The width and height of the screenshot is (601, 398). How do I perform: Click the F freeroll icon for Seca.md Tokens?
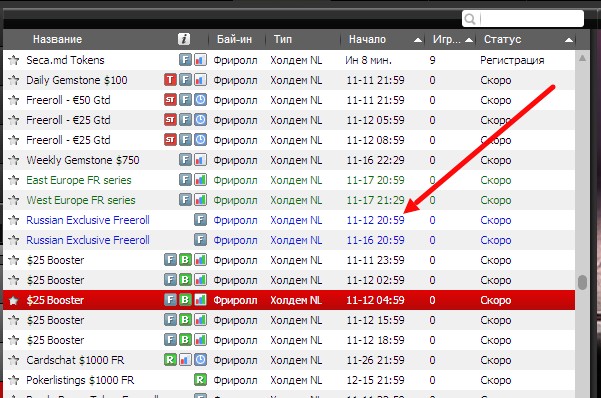pos(186,60)
